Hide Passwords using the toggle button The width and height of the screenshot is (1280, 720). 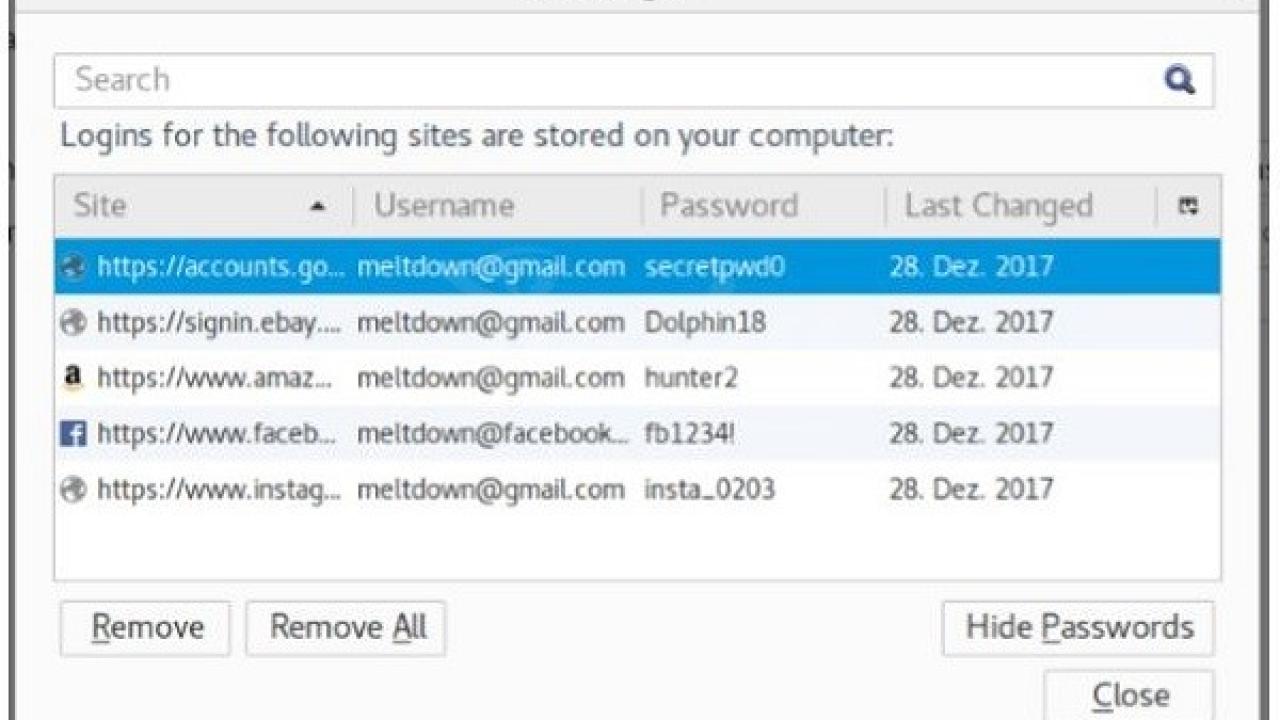1079,628
